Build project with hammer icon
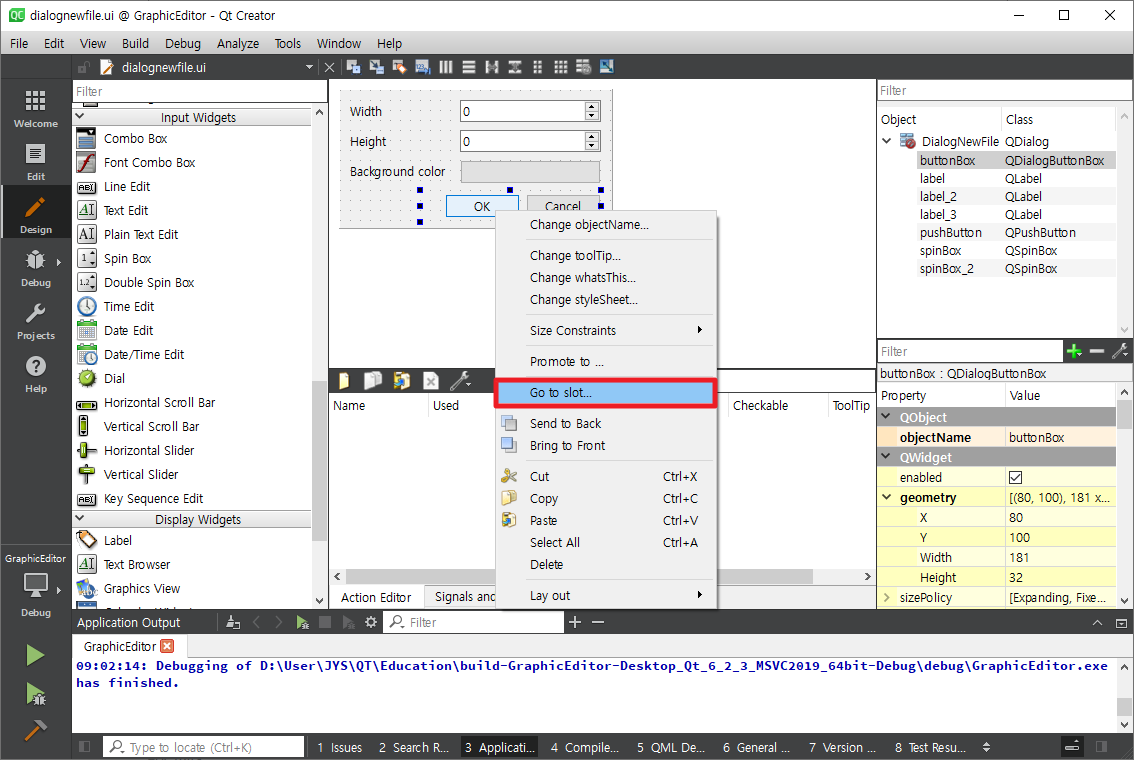Viewport: 1134px width, 760px height. (35, 730)
